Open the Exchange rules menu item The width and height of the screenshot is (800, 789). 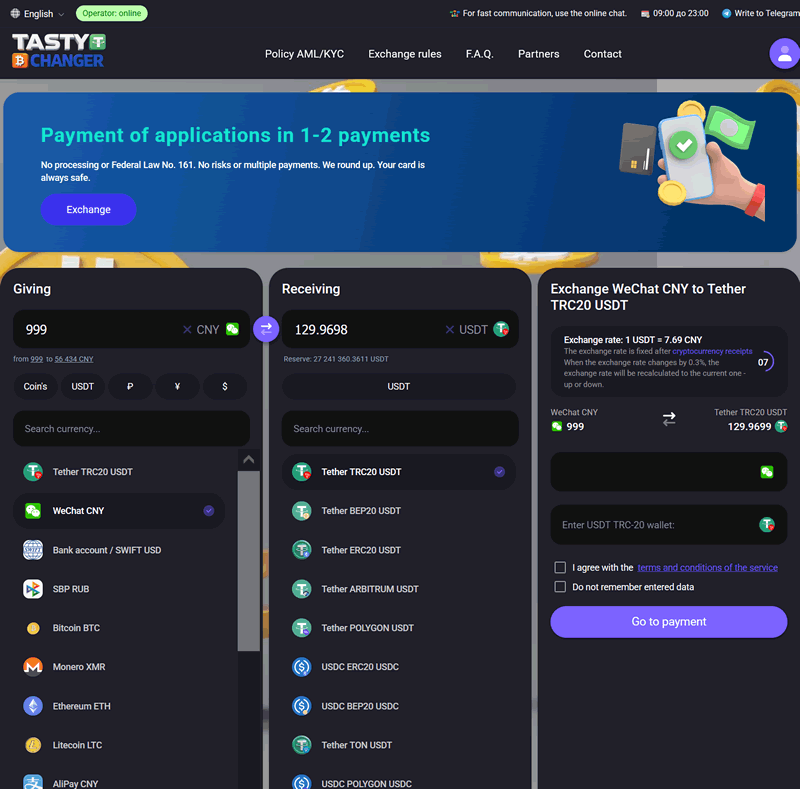pyautogui.click(x=404, y=54)
